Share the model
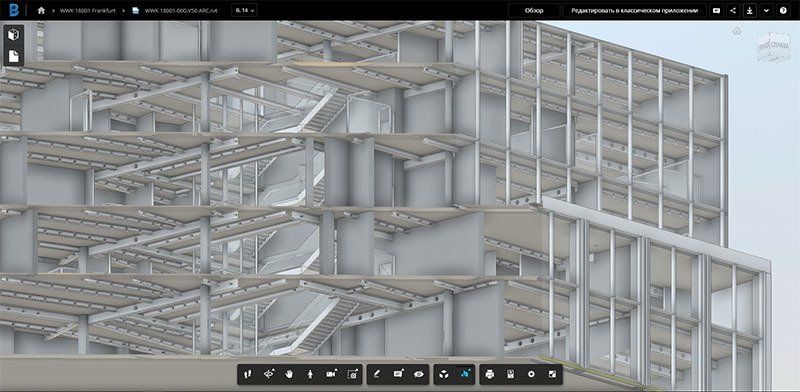 733,10
